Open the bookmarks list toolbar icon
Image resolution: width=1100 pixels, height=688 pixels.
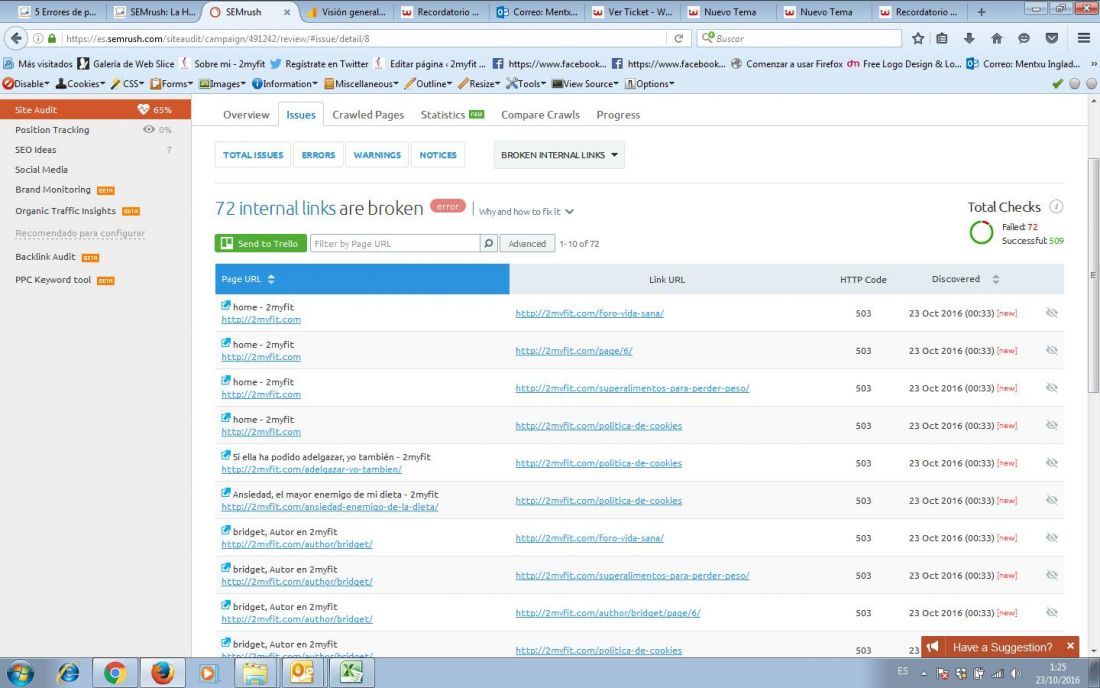[941, 39]
